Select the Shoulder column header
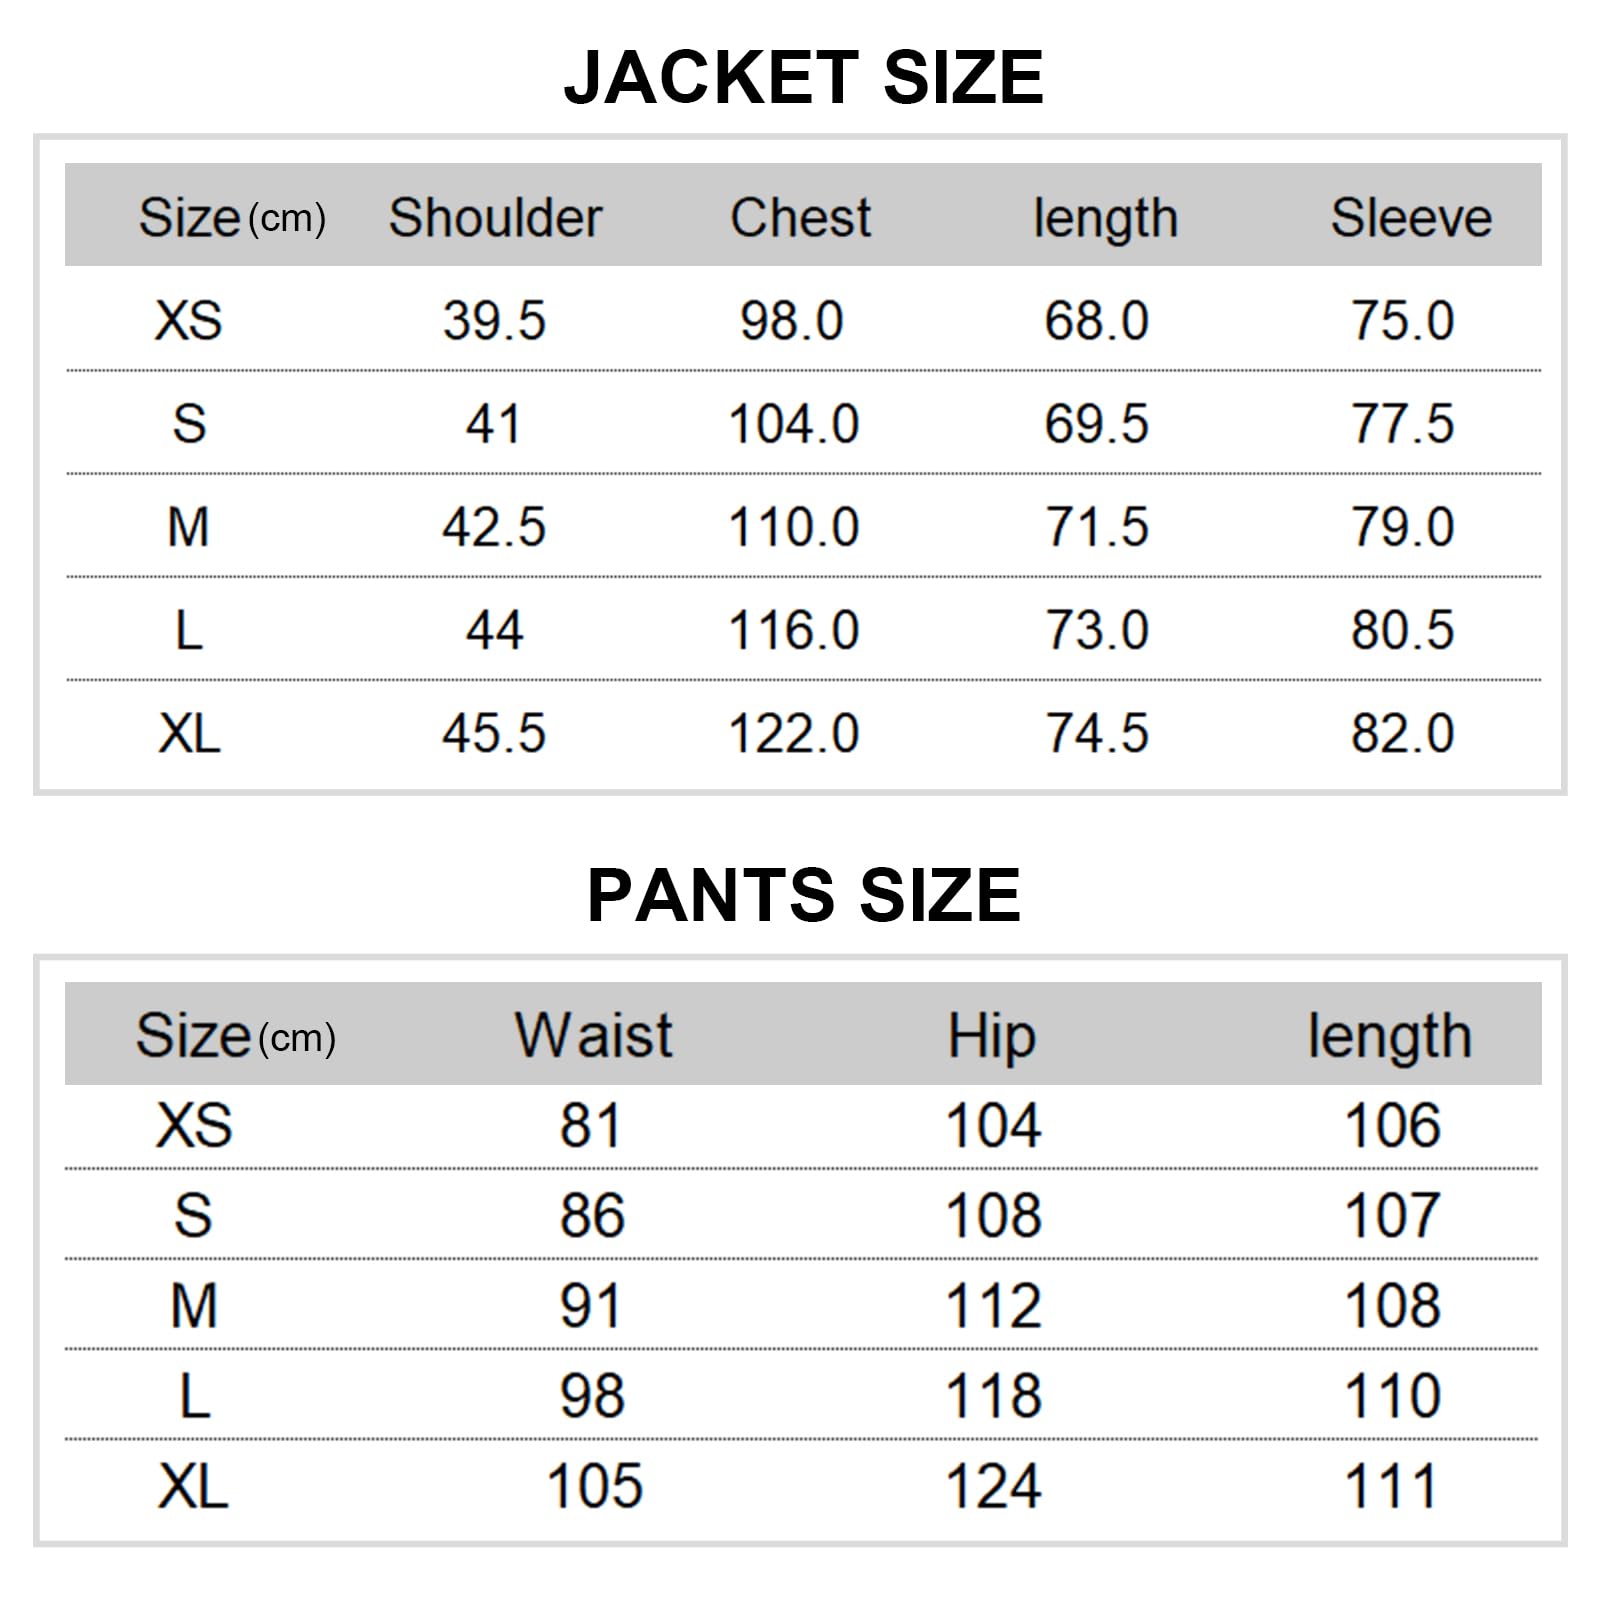The width and height of the screenshot is (1600, 1600). click(x=495, y=218)
